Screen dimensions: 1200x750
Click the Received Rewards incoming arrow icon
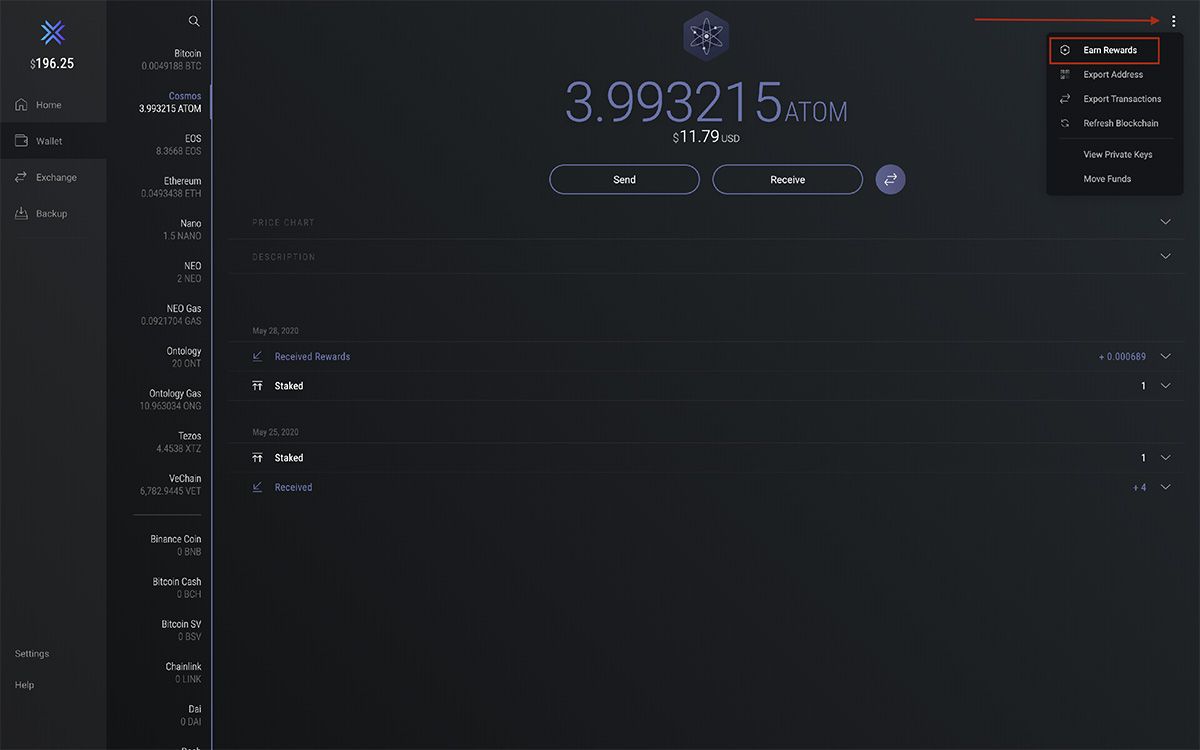(x=257, y=356)
